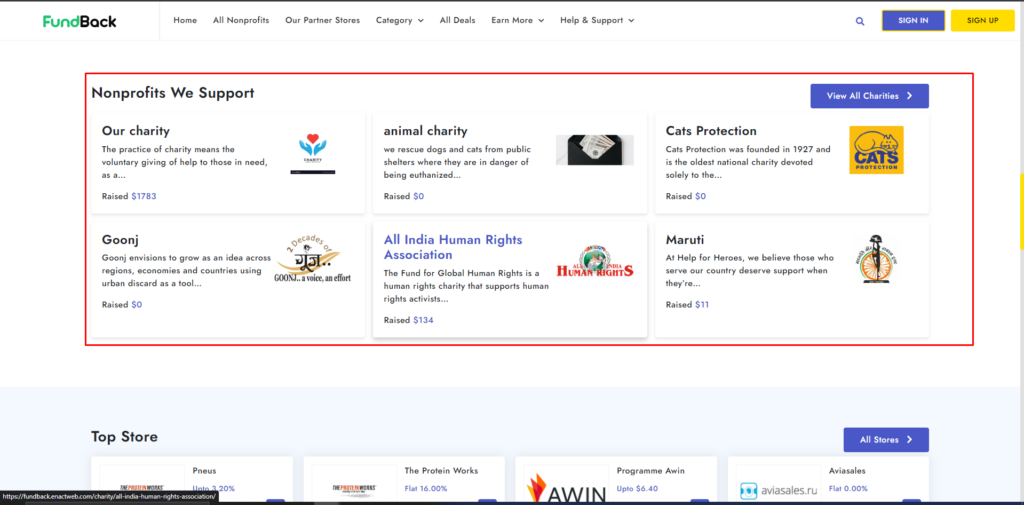Viewport: 1024px width, 505px height.
Task: Open the Cats Protection yellow logo
Action: (876, 150)
